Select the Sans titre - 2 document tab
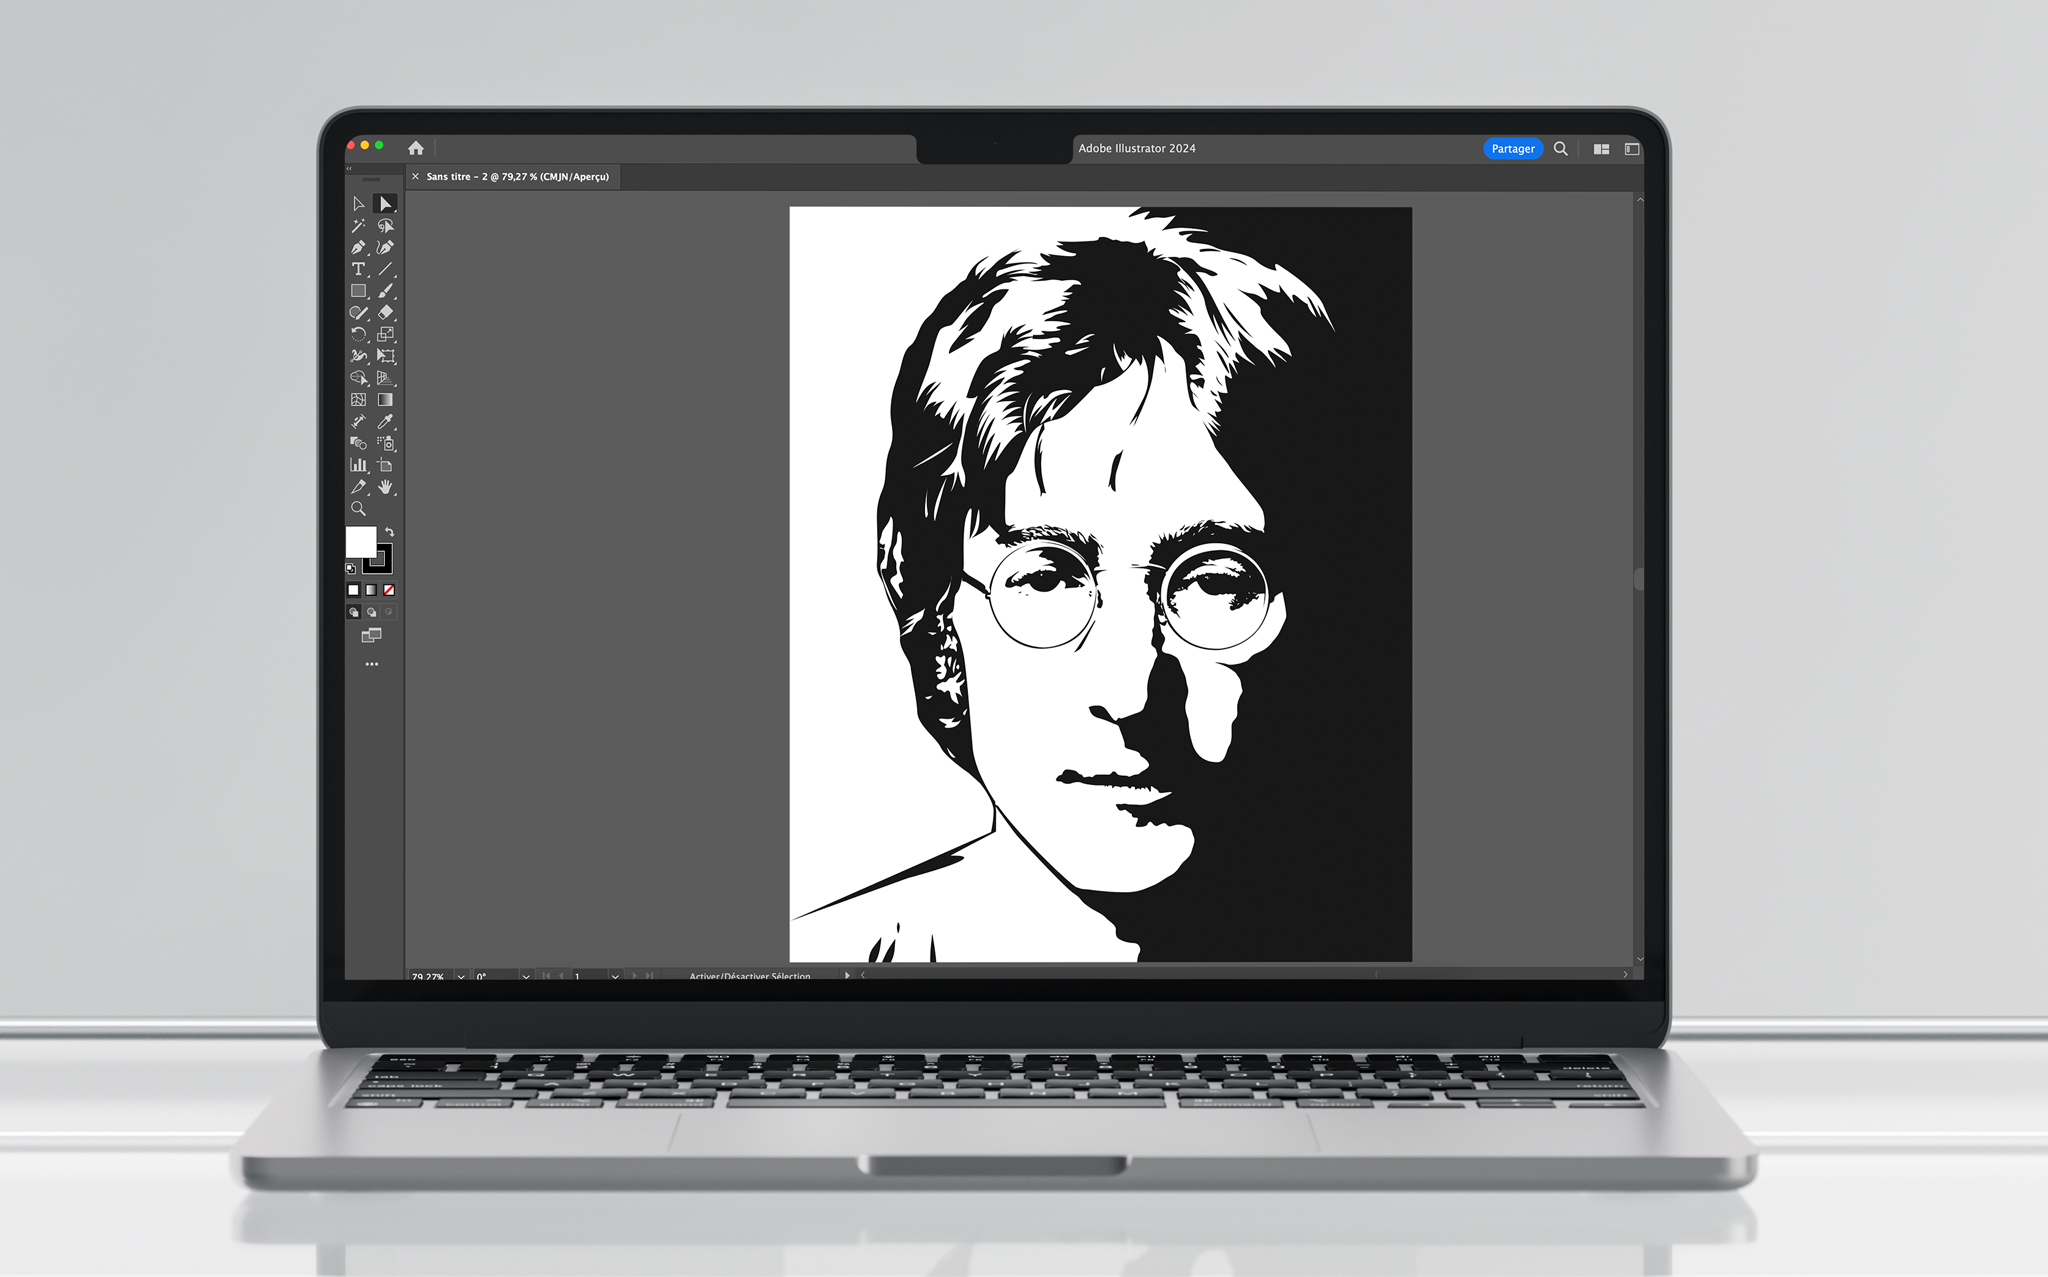 (x=517, y=177)
